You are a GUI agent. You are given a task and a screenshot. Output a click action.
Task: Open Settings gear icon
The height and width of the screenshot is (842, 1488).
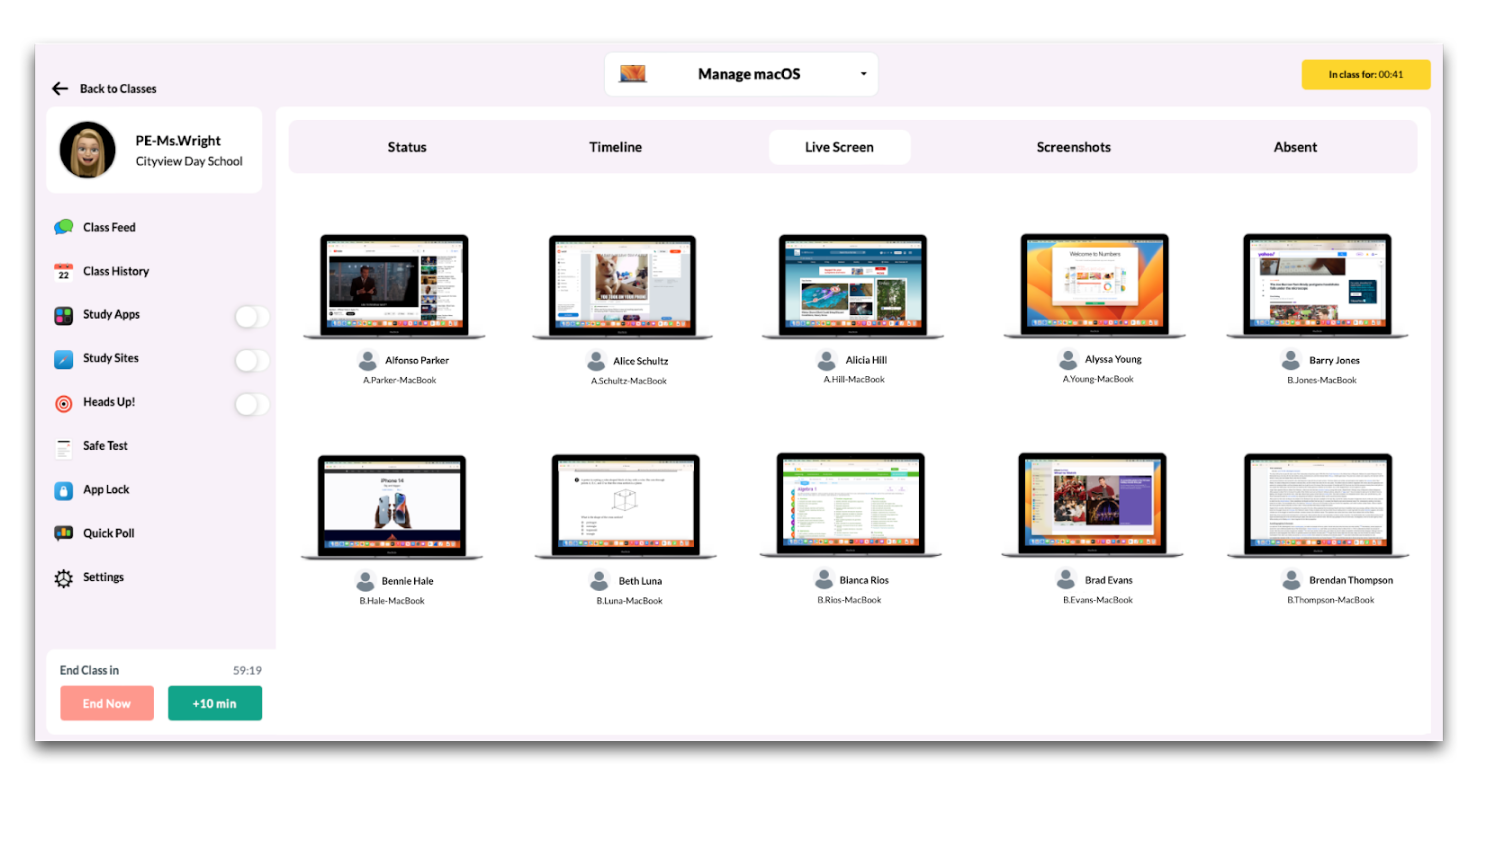[64, 578]
